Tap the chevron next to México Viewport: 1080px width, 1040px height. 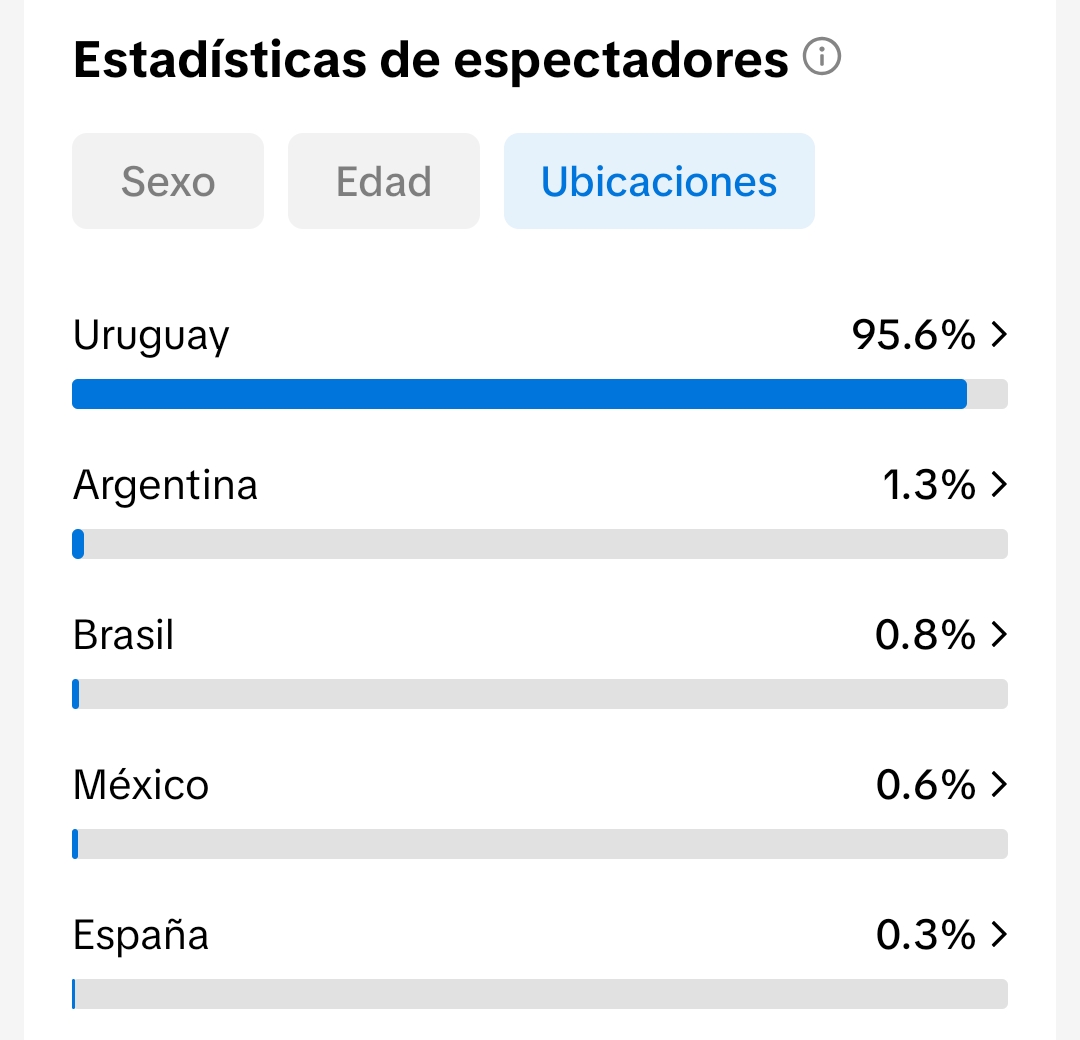pyautogui.click(x=998, y=785)
